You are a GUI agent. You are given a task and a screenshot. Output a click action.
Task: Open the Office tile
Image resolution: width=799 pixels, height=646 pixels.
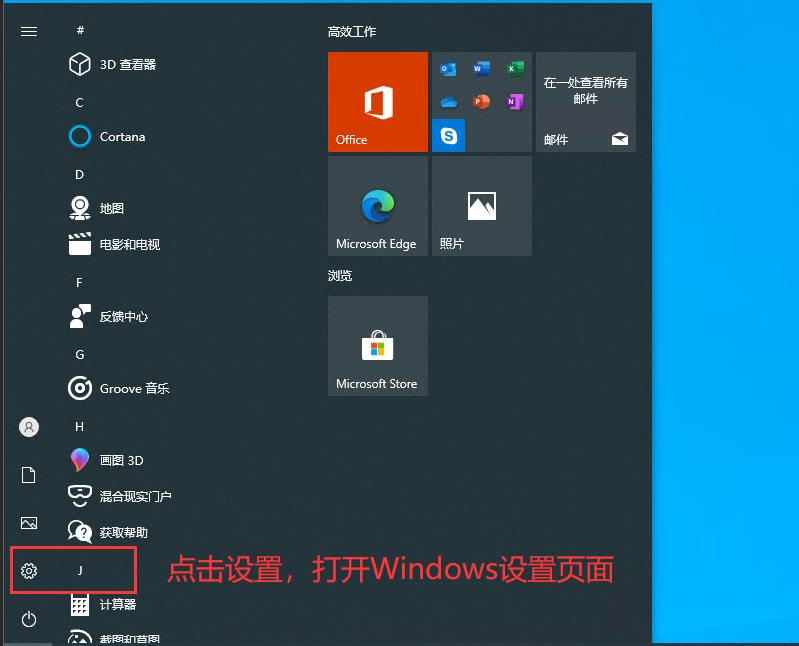[378, 102]
